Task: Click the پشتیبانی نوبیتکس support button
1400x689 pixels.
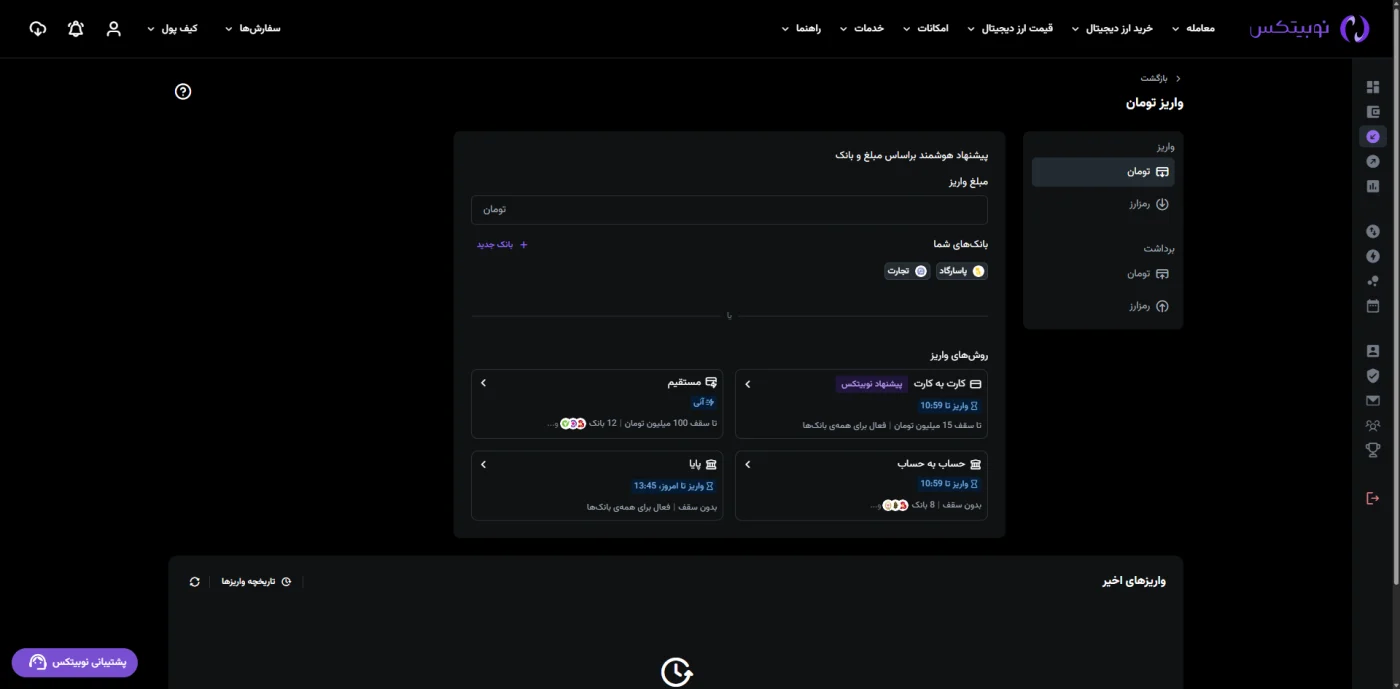Action: coord(75,662)
